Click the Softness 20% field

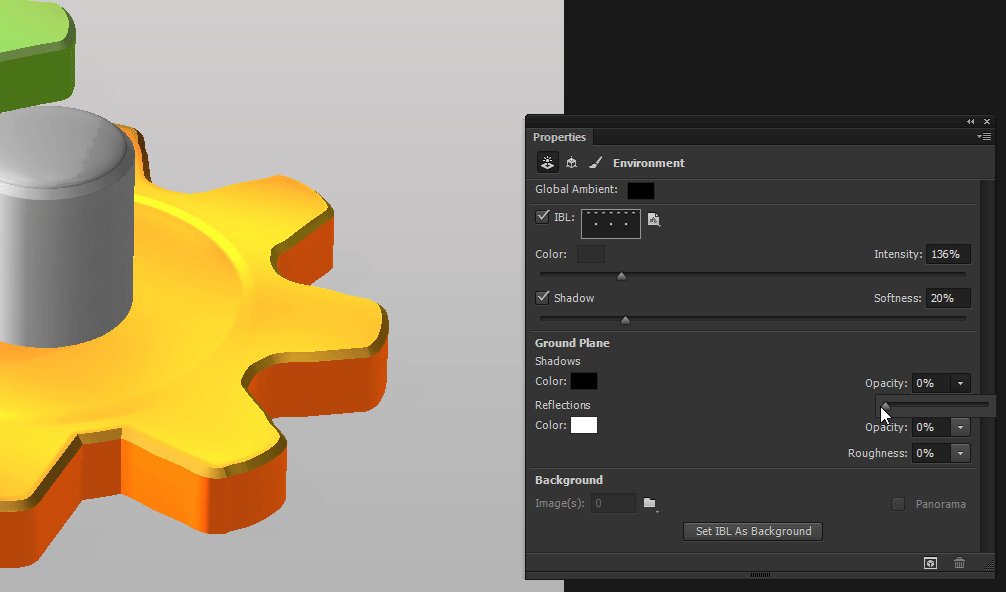click(948, 298)
